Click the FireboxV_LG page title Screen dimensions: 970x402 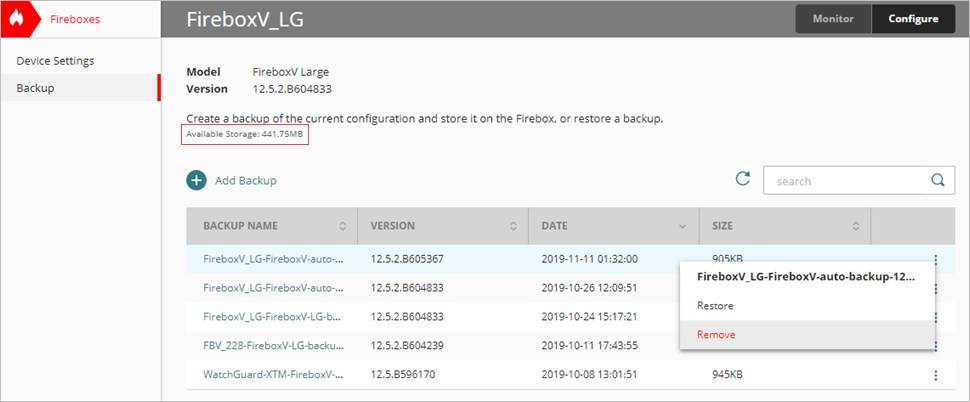(245, 19)
